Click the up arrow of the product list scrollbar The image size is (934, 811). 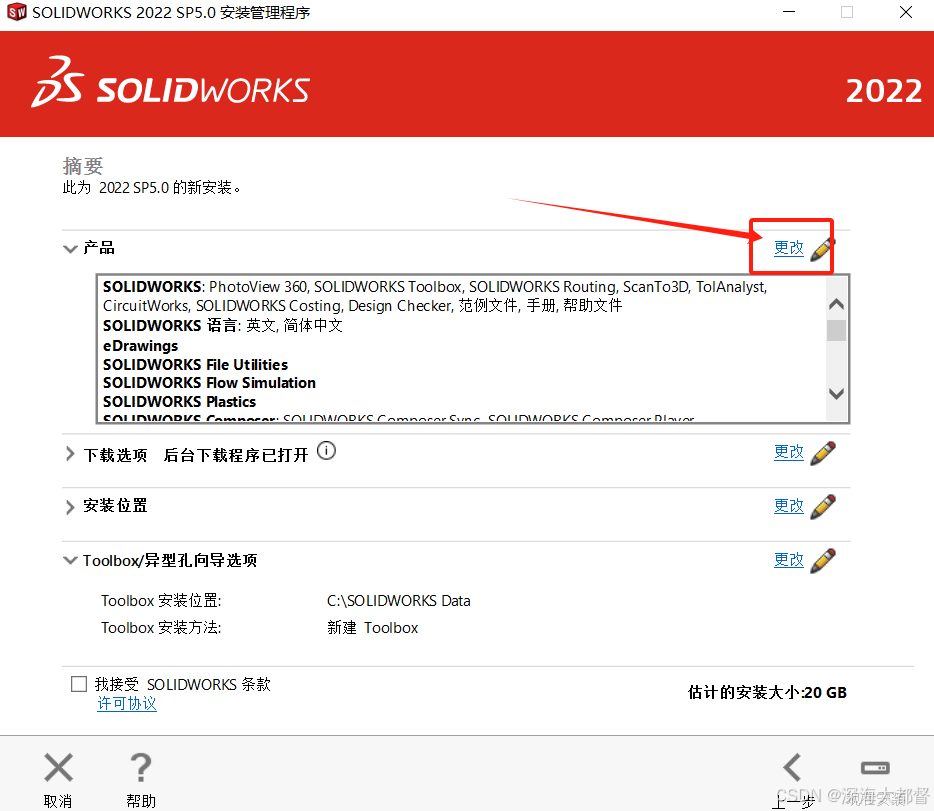pos(836,304)
